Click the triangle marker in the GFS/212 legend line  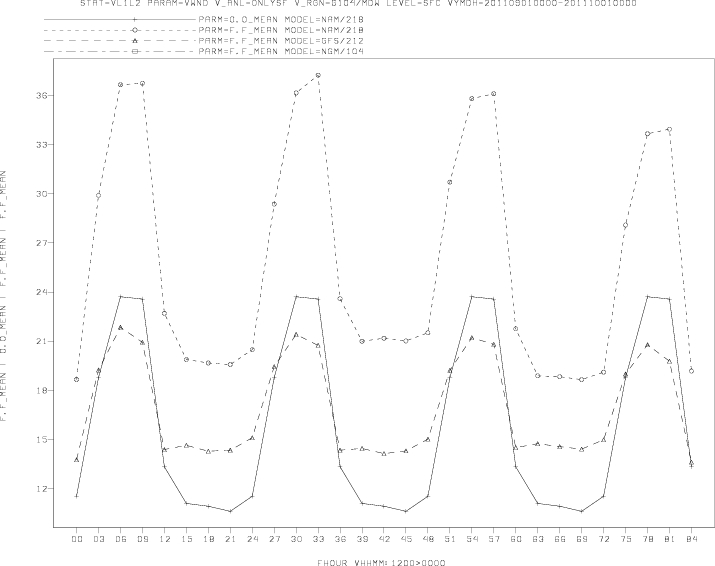pos(134,41)
